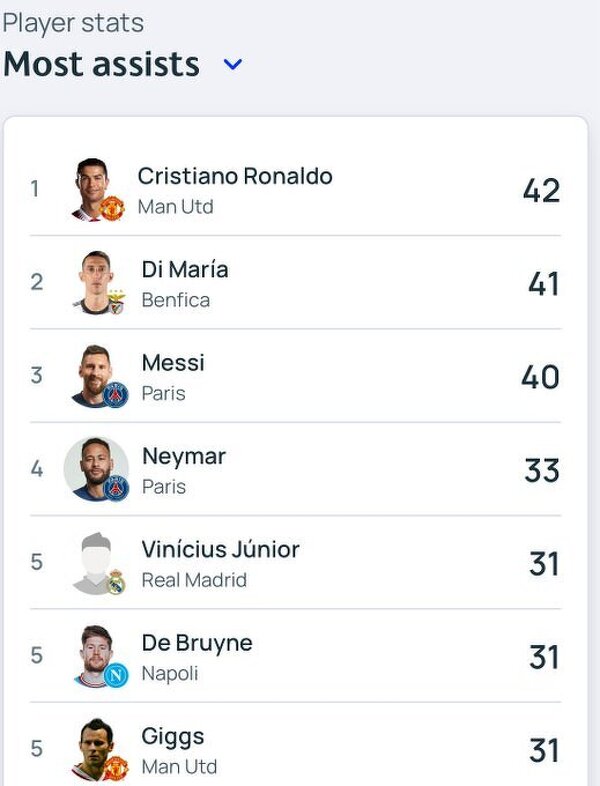Click the Vinícius Júnior name link

pos(220,549)
